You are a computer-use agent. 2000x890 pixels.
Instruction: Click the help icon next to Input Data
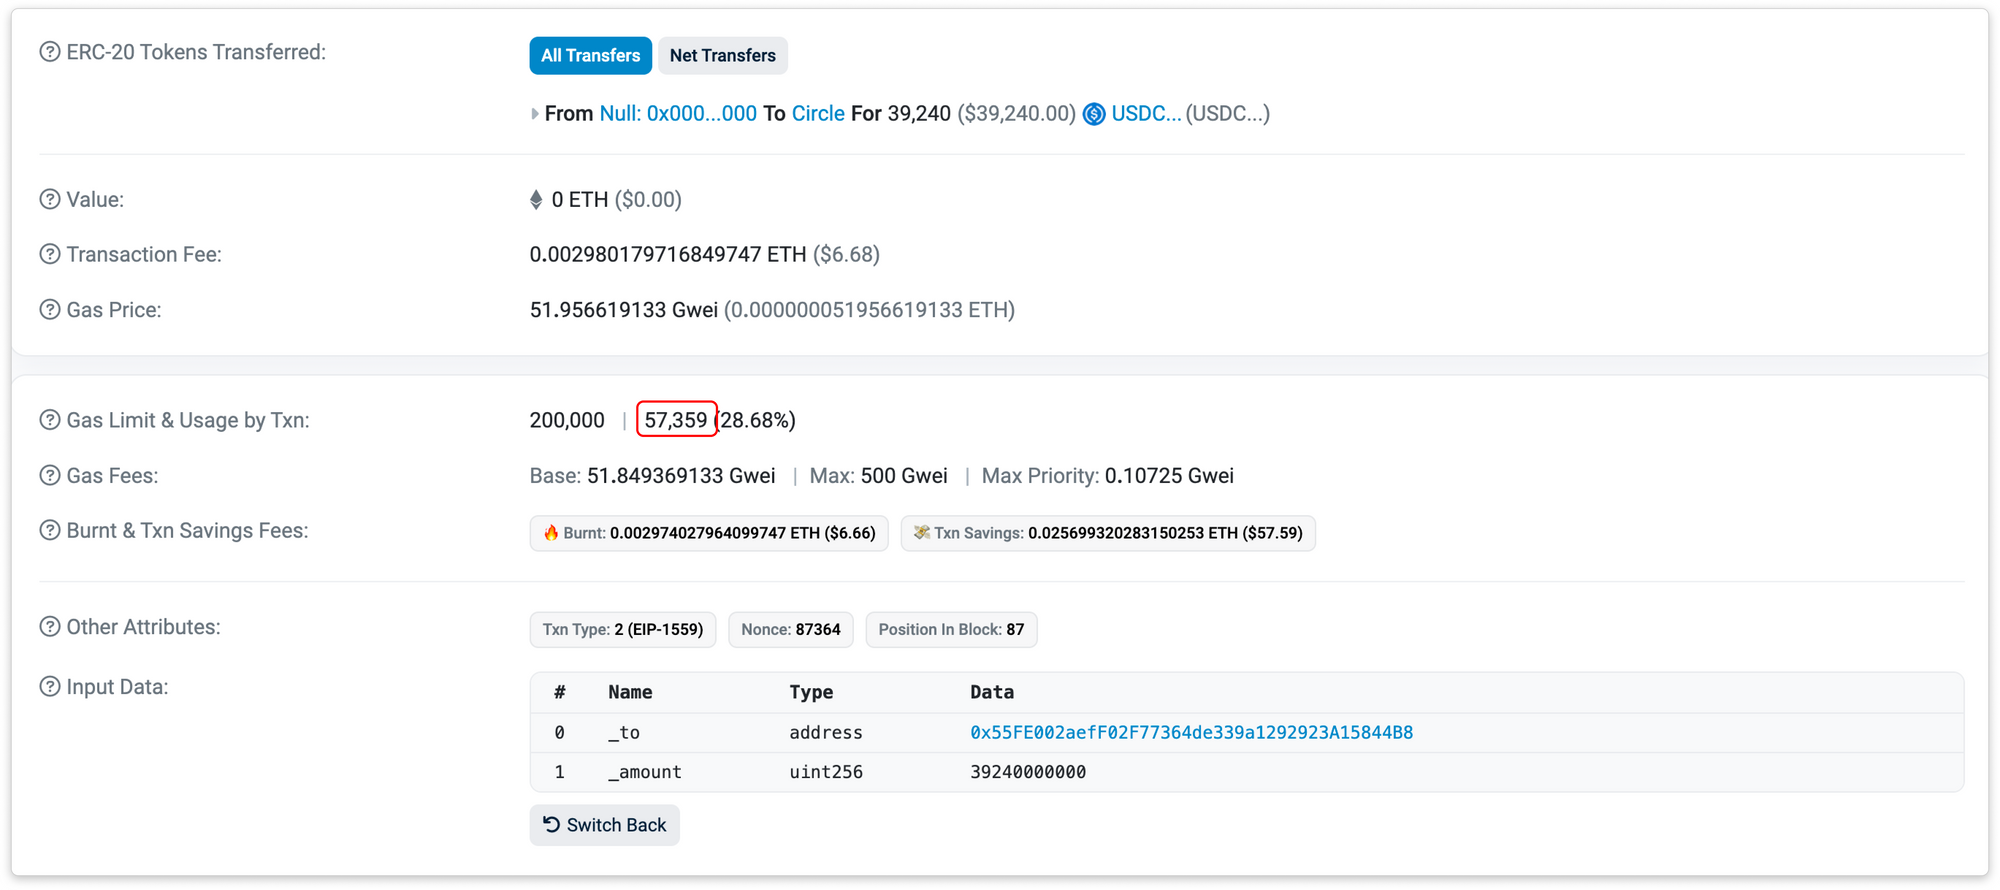point(49,687)
